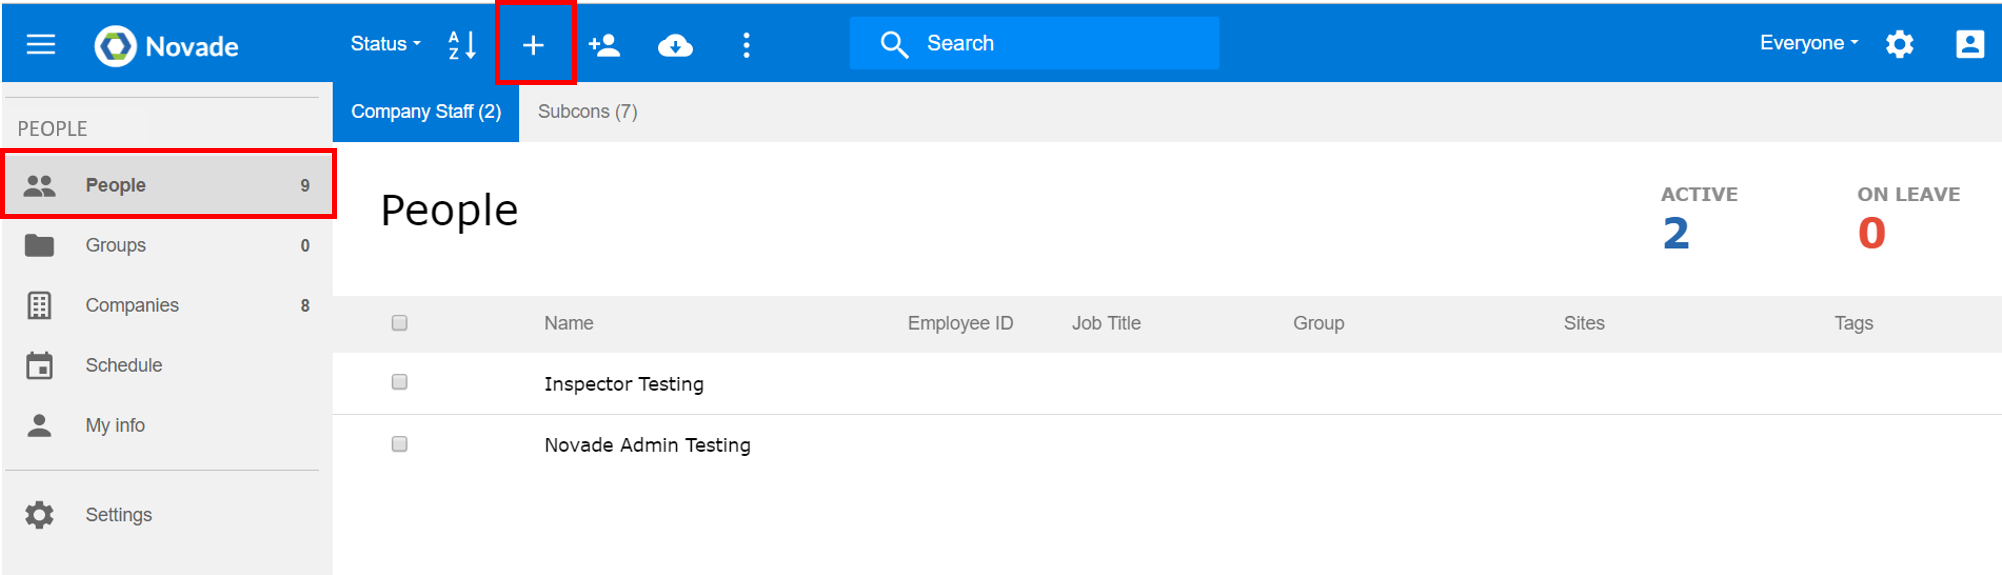
Task: Open Companies in the sidebar
Action: (x=132, y=305)
